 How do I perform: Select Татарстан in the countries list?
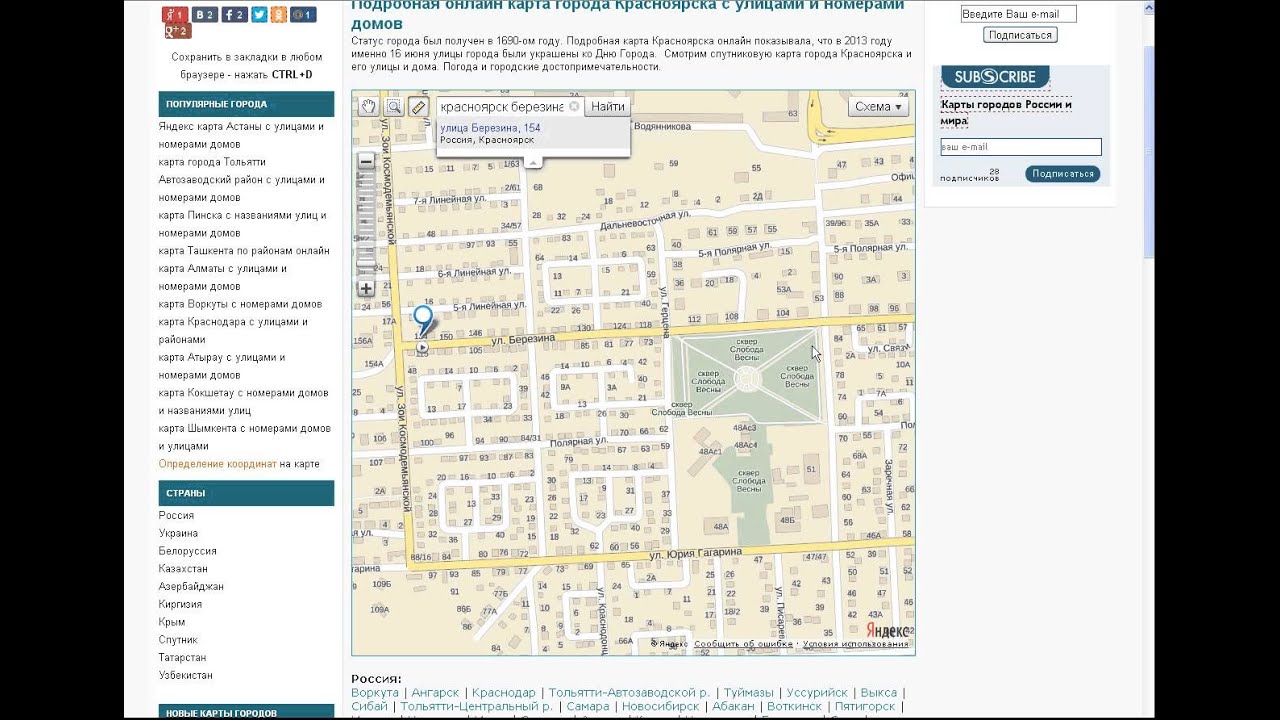click(x=182, y=658)
